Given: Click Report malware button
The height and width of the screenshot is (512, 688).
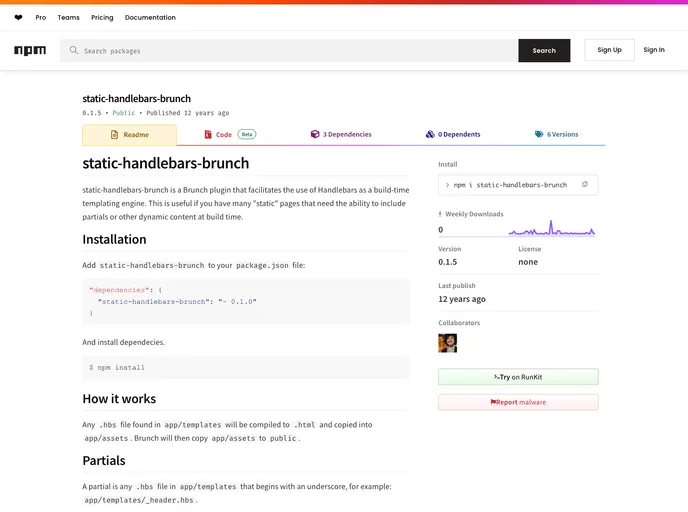Looking at the screenshot, I should (518, 402).
